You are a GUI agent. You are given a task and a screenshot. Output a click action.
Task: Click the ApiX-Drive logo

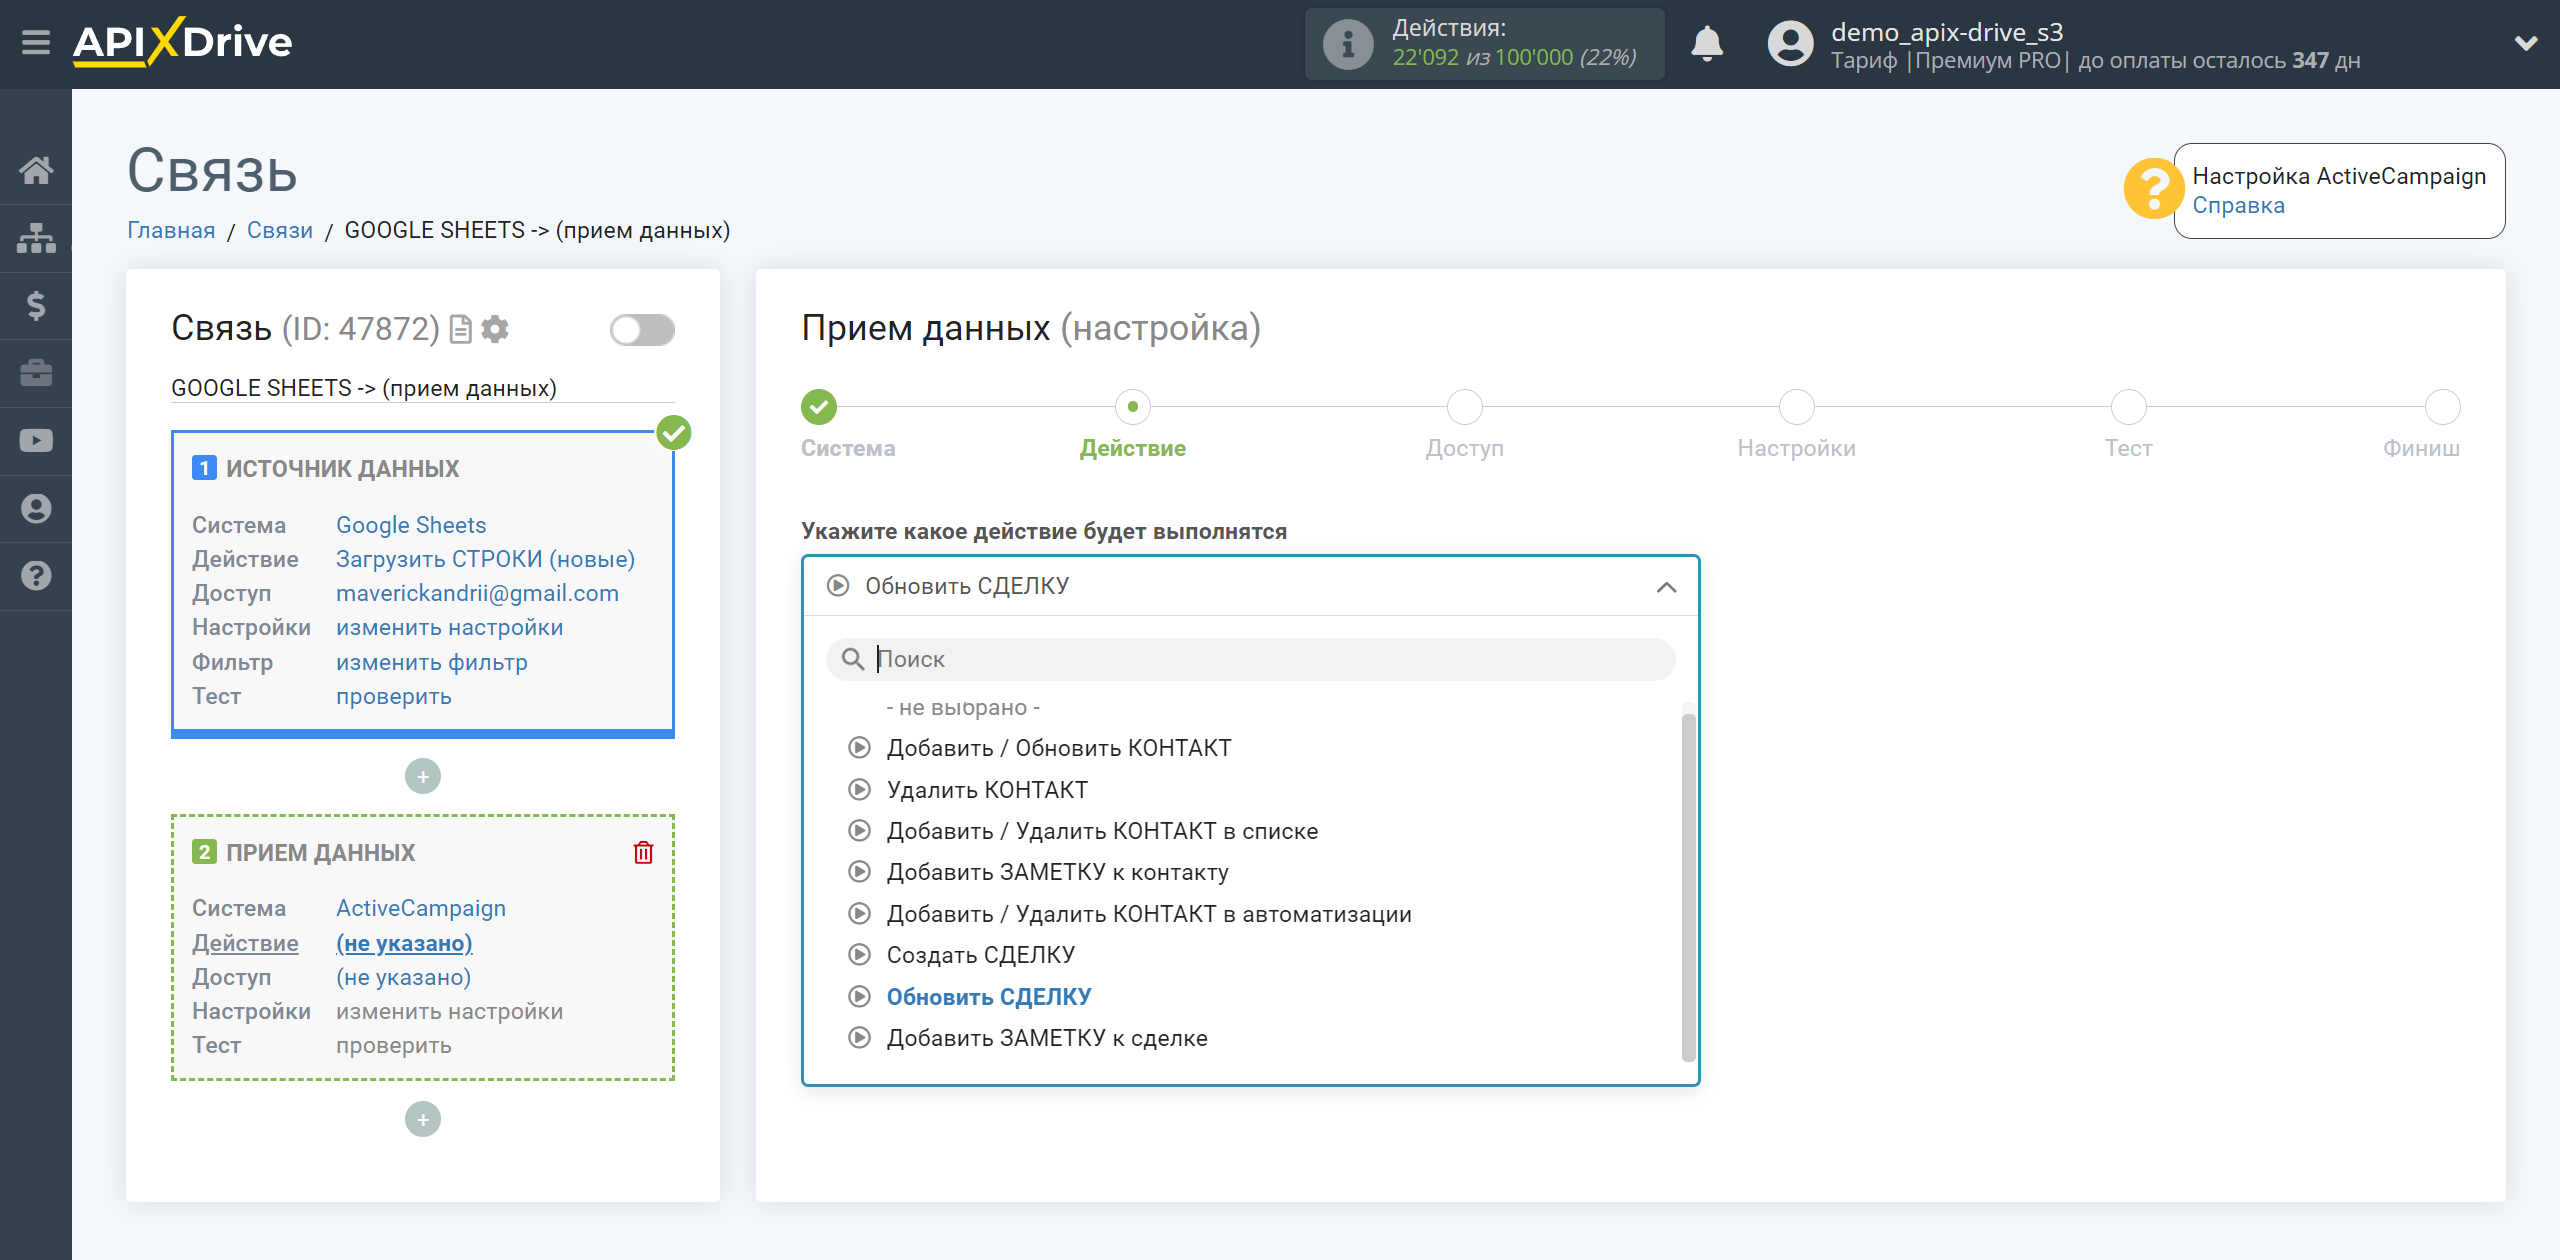183,43
